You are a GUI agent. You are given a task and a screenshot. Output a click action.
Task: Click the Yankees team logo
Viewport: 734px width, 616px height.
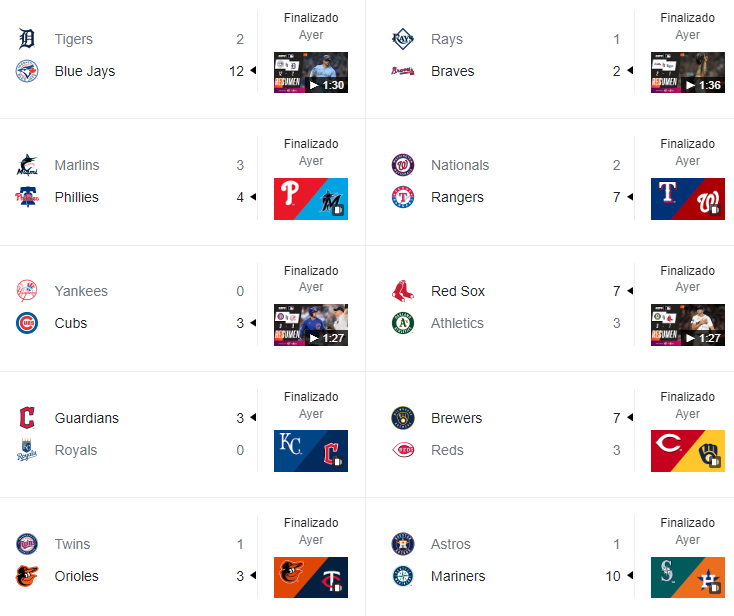27,291
